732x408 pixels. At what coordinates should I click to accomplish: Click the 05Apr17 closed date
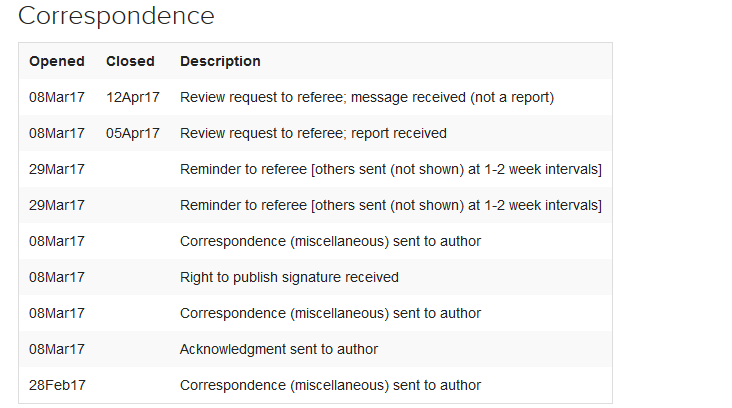coord(133,133)
